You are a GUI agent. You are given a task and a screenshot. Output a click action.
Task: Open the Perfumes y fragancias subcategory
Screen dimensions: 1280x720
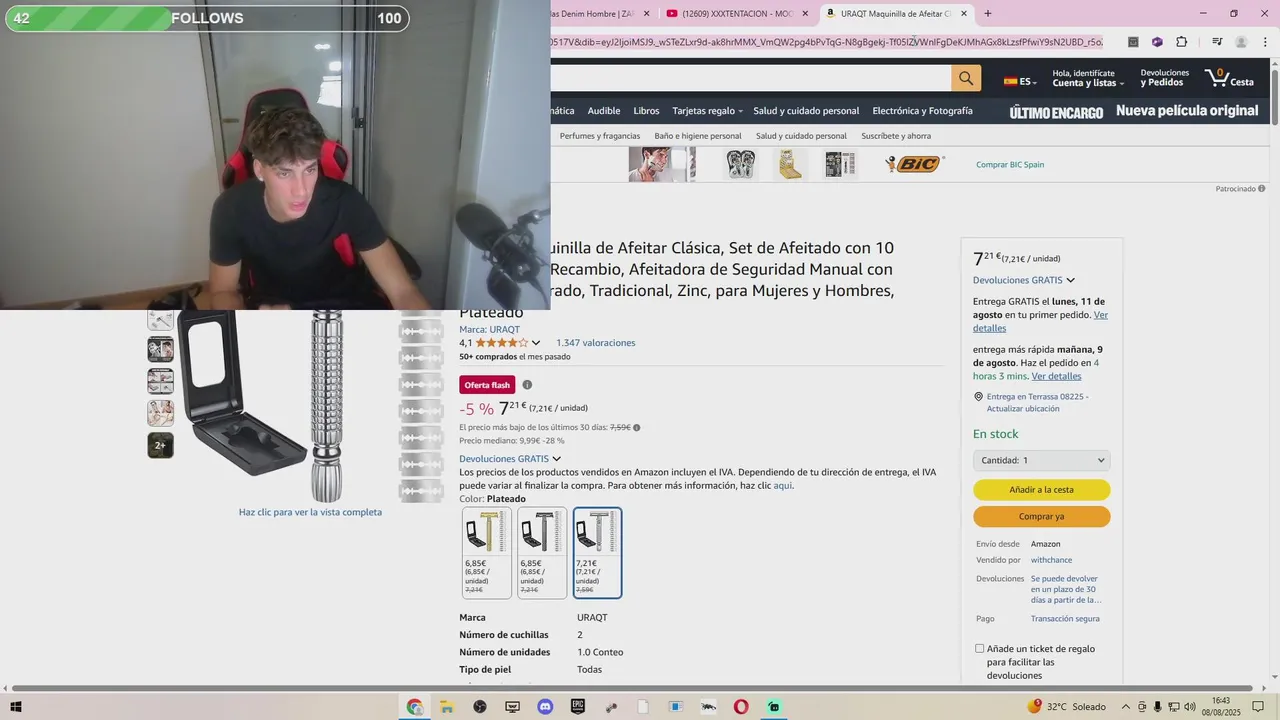pyautogui.click(x=600, y=136)
